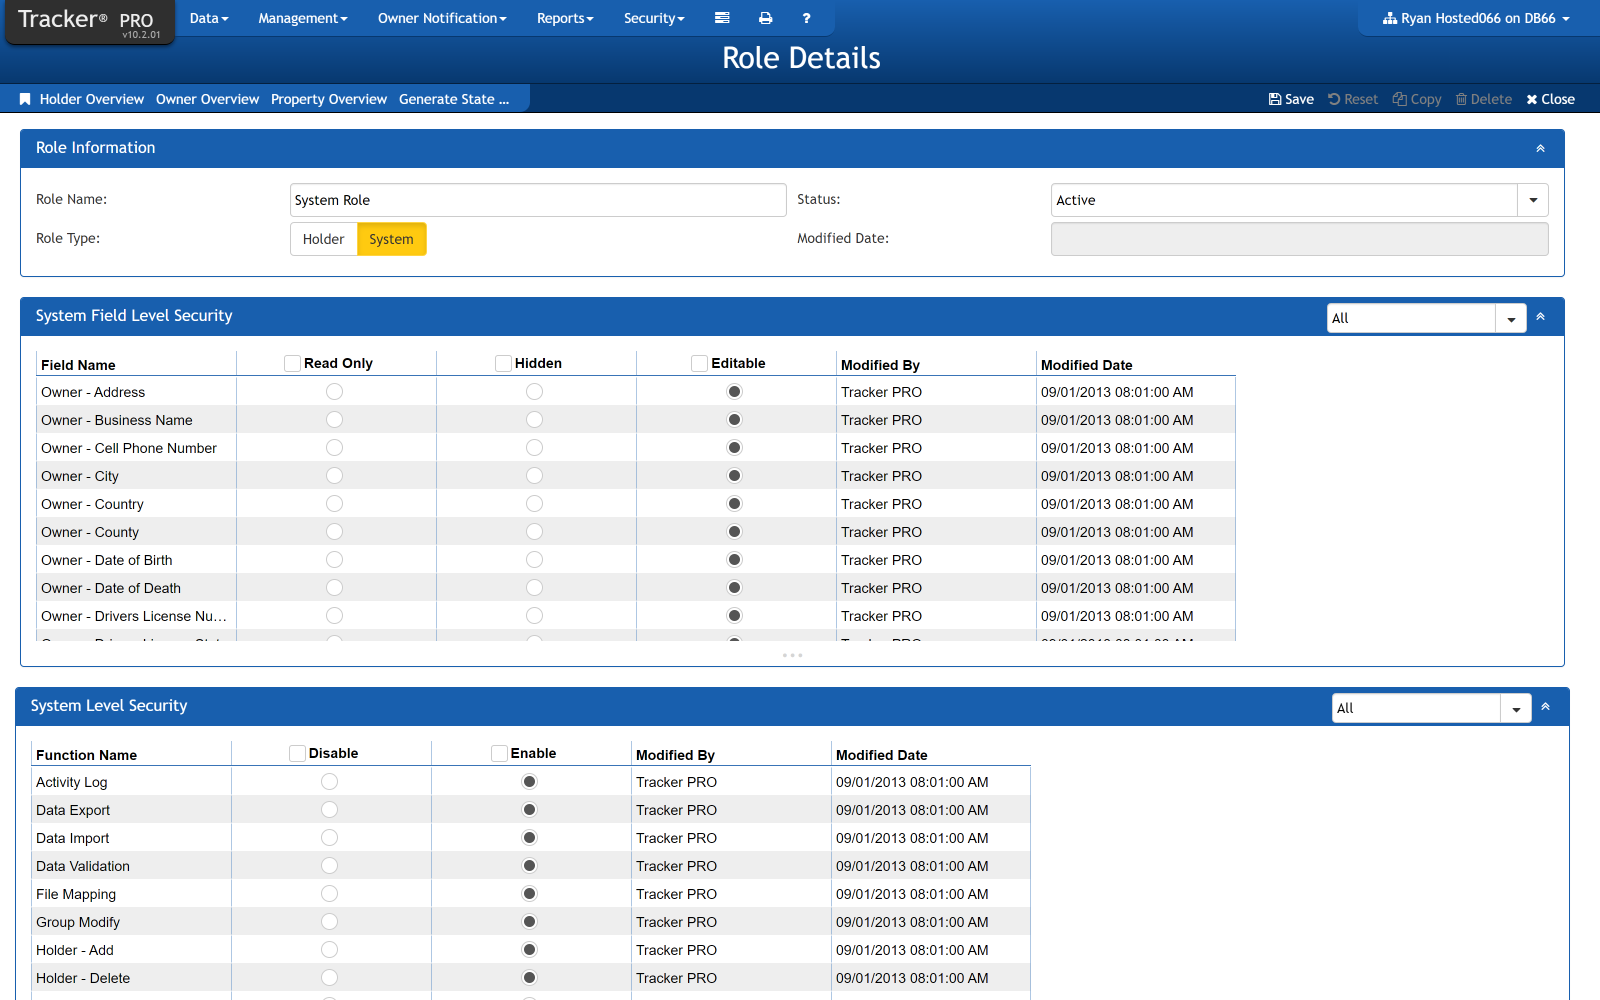Select the Holder role type button

(323, 238)
